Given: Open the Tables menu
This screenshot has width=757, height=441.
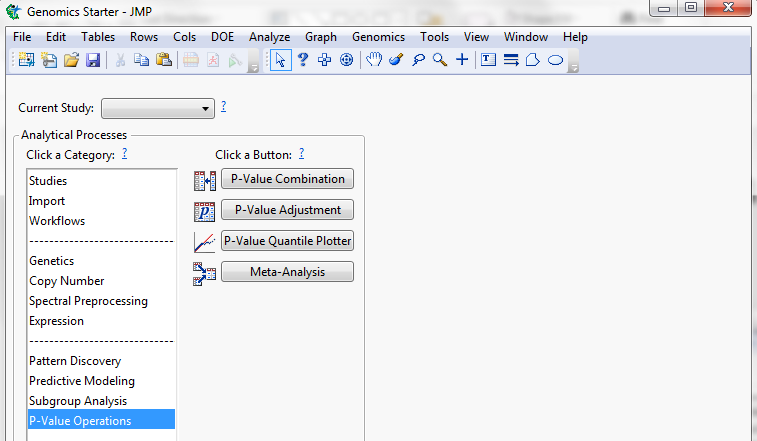Looking at the screenshot, I should (98, 37).
